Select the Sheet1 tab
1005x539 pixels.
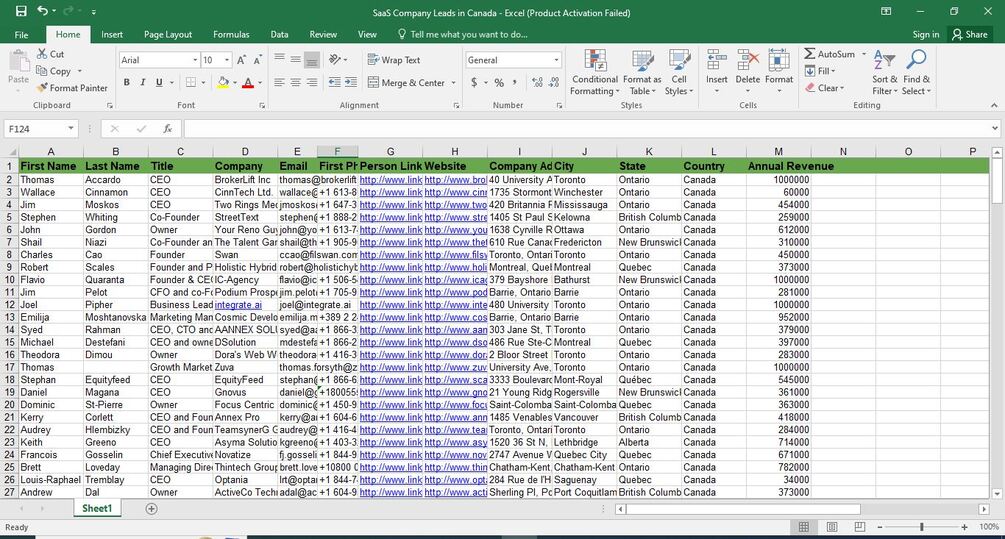[x=97, y=508]
